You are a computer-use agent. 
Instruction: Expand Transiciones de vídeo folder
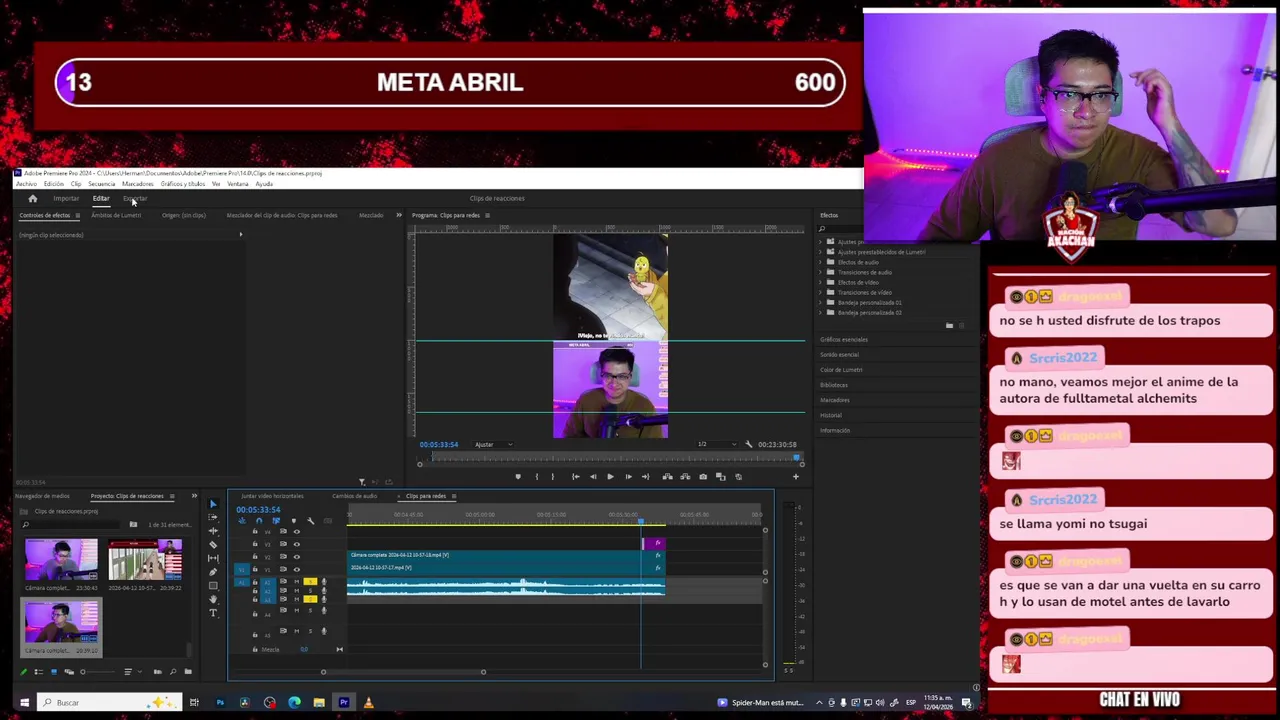click(821, 292)
